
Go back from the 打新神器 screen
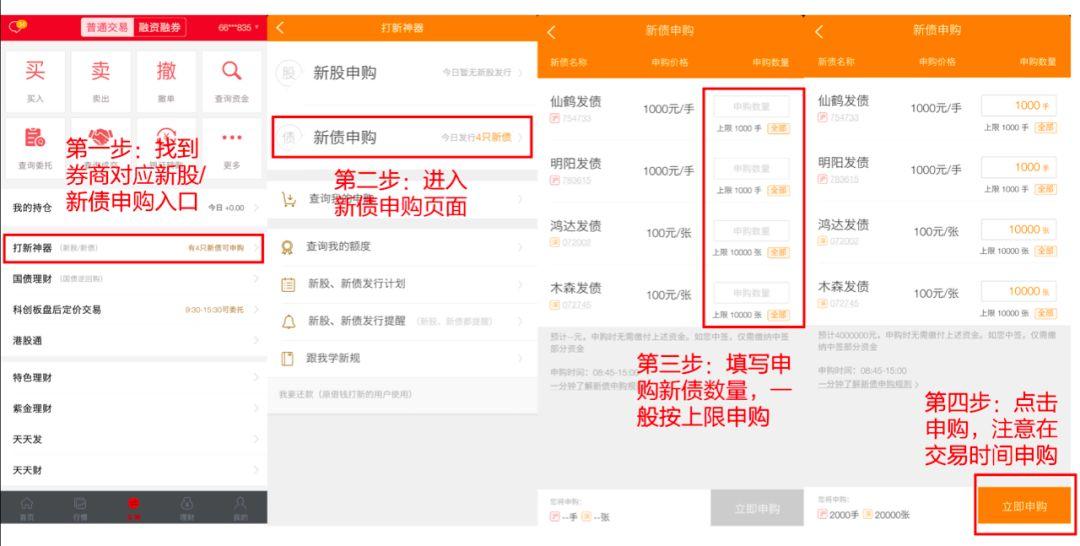point(280,28)
